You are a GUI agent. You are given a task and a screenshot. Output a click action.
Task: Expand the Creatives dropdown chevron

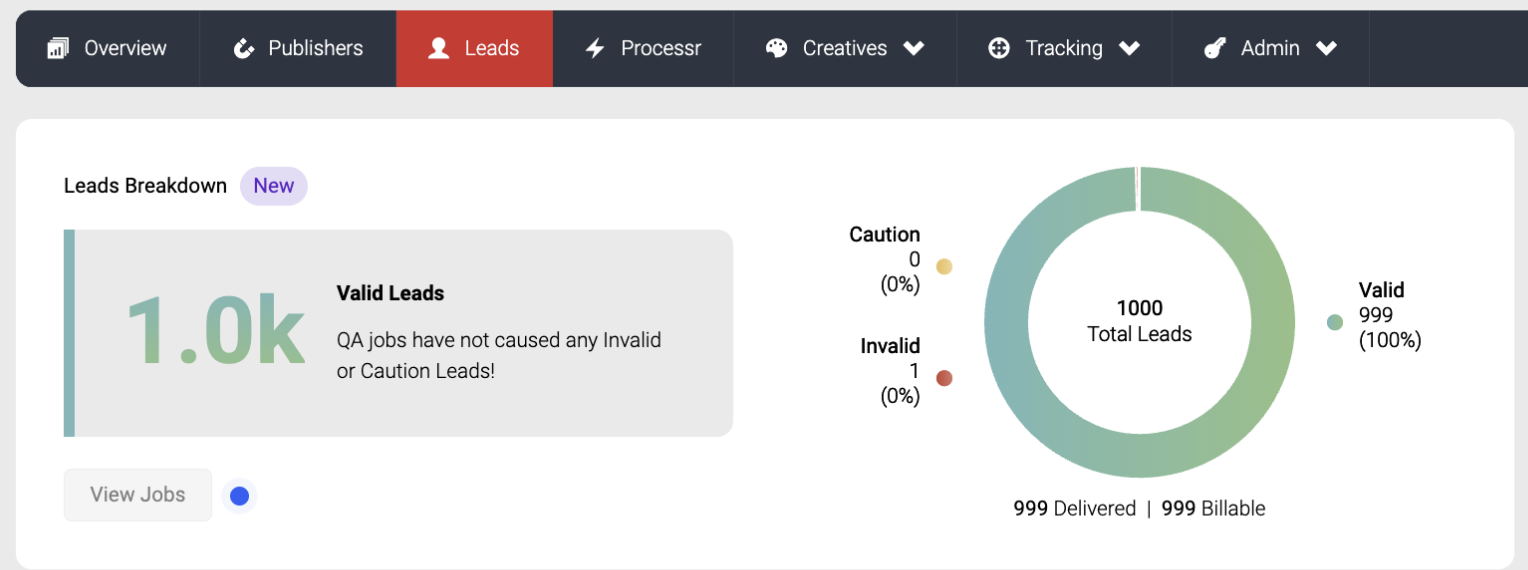(913, 48)
